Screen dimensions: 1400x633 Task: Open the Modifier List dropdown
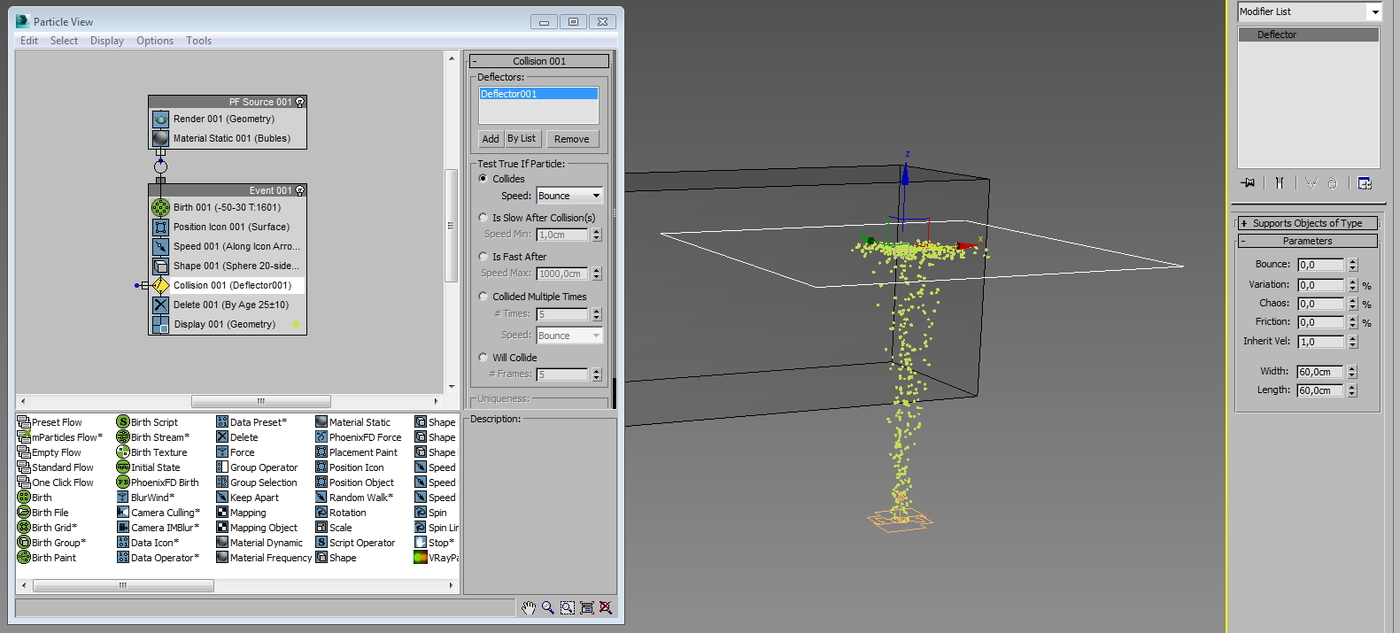coord(1309,11)
